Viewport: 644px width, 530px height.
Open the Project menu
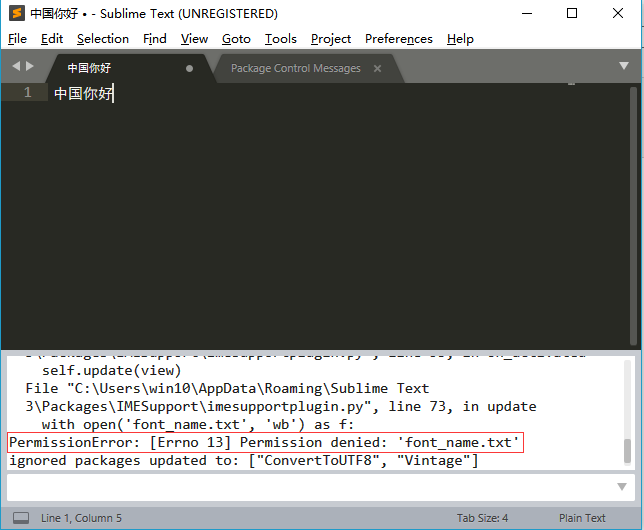pyautogui.click(x=331, y=39)
